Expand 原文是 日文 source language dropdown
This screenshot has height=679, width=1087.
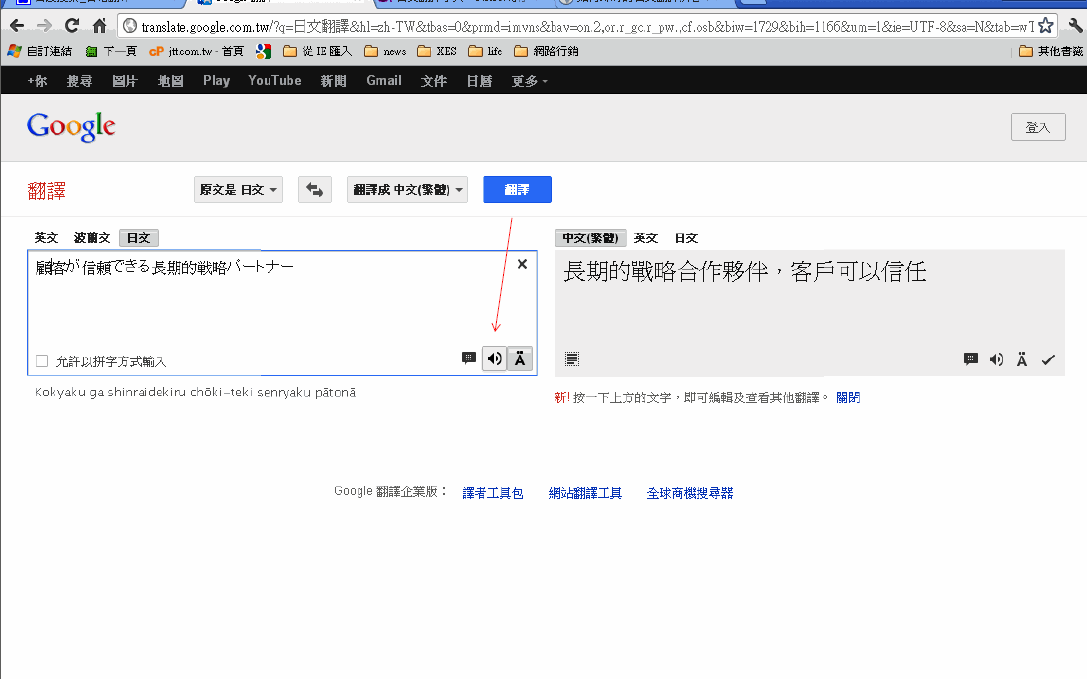point(238,189)
